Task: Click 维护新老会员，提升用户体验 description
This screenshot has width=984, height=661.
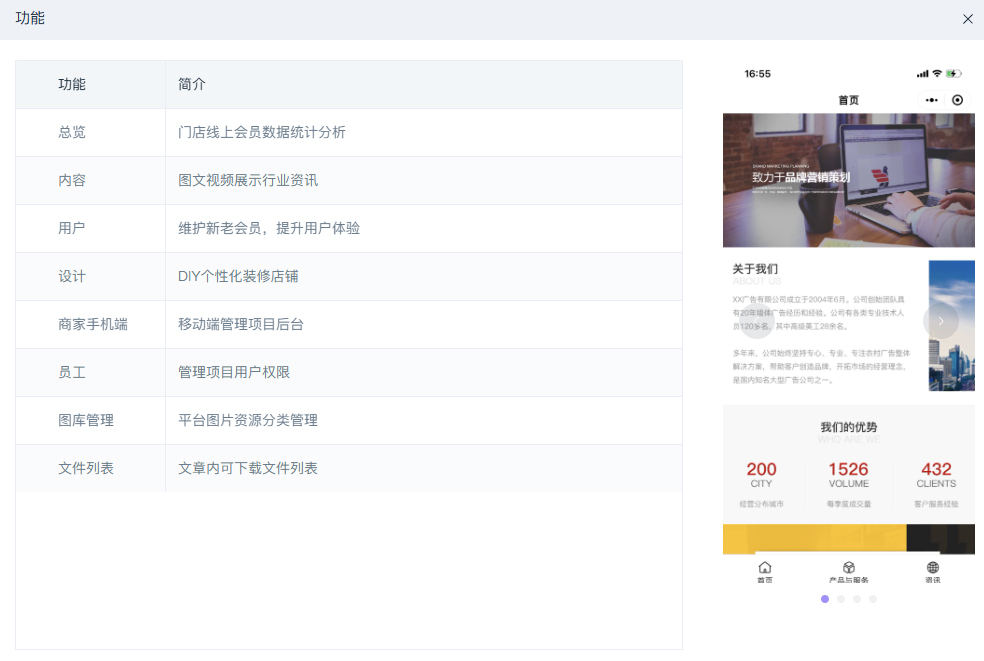Action: pos(269,228)
